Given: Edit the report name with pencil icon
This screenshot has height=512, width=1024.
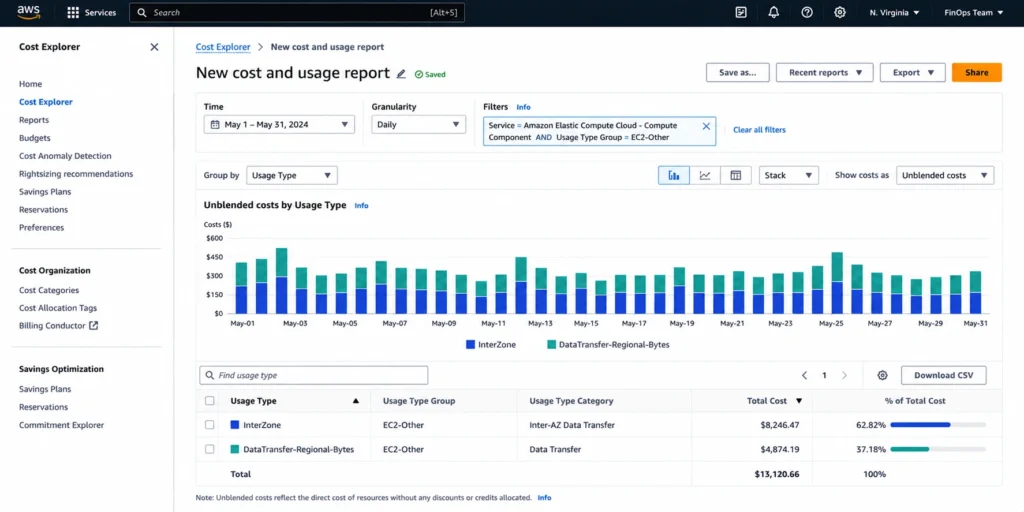Looking at the screenshot, I should (401, 74).
